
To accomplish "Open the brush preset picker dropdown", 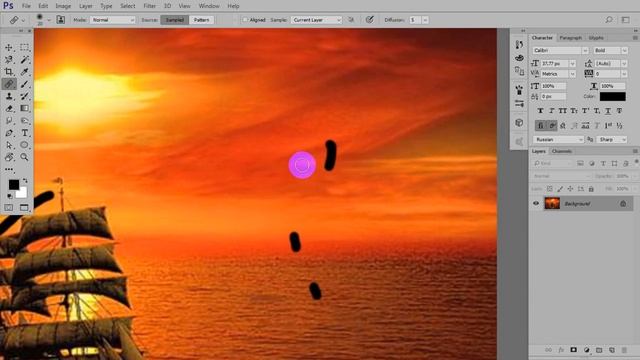I will 49,20.
